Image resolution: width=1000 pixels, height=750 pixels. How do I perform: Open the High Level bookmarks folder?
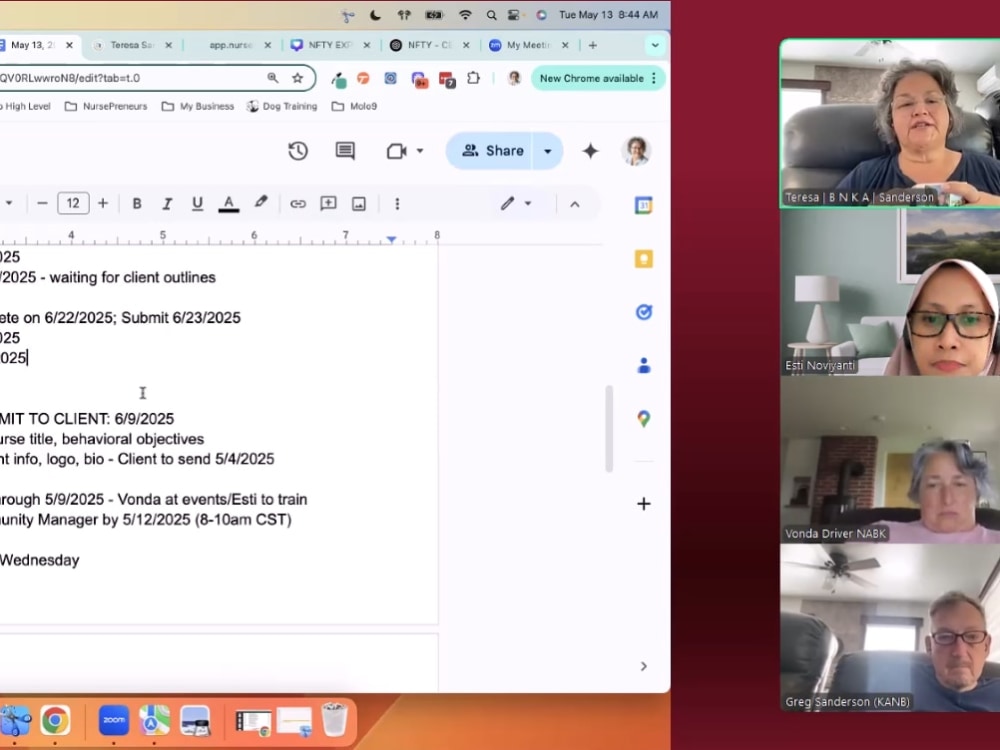click(x=26, y=107)
